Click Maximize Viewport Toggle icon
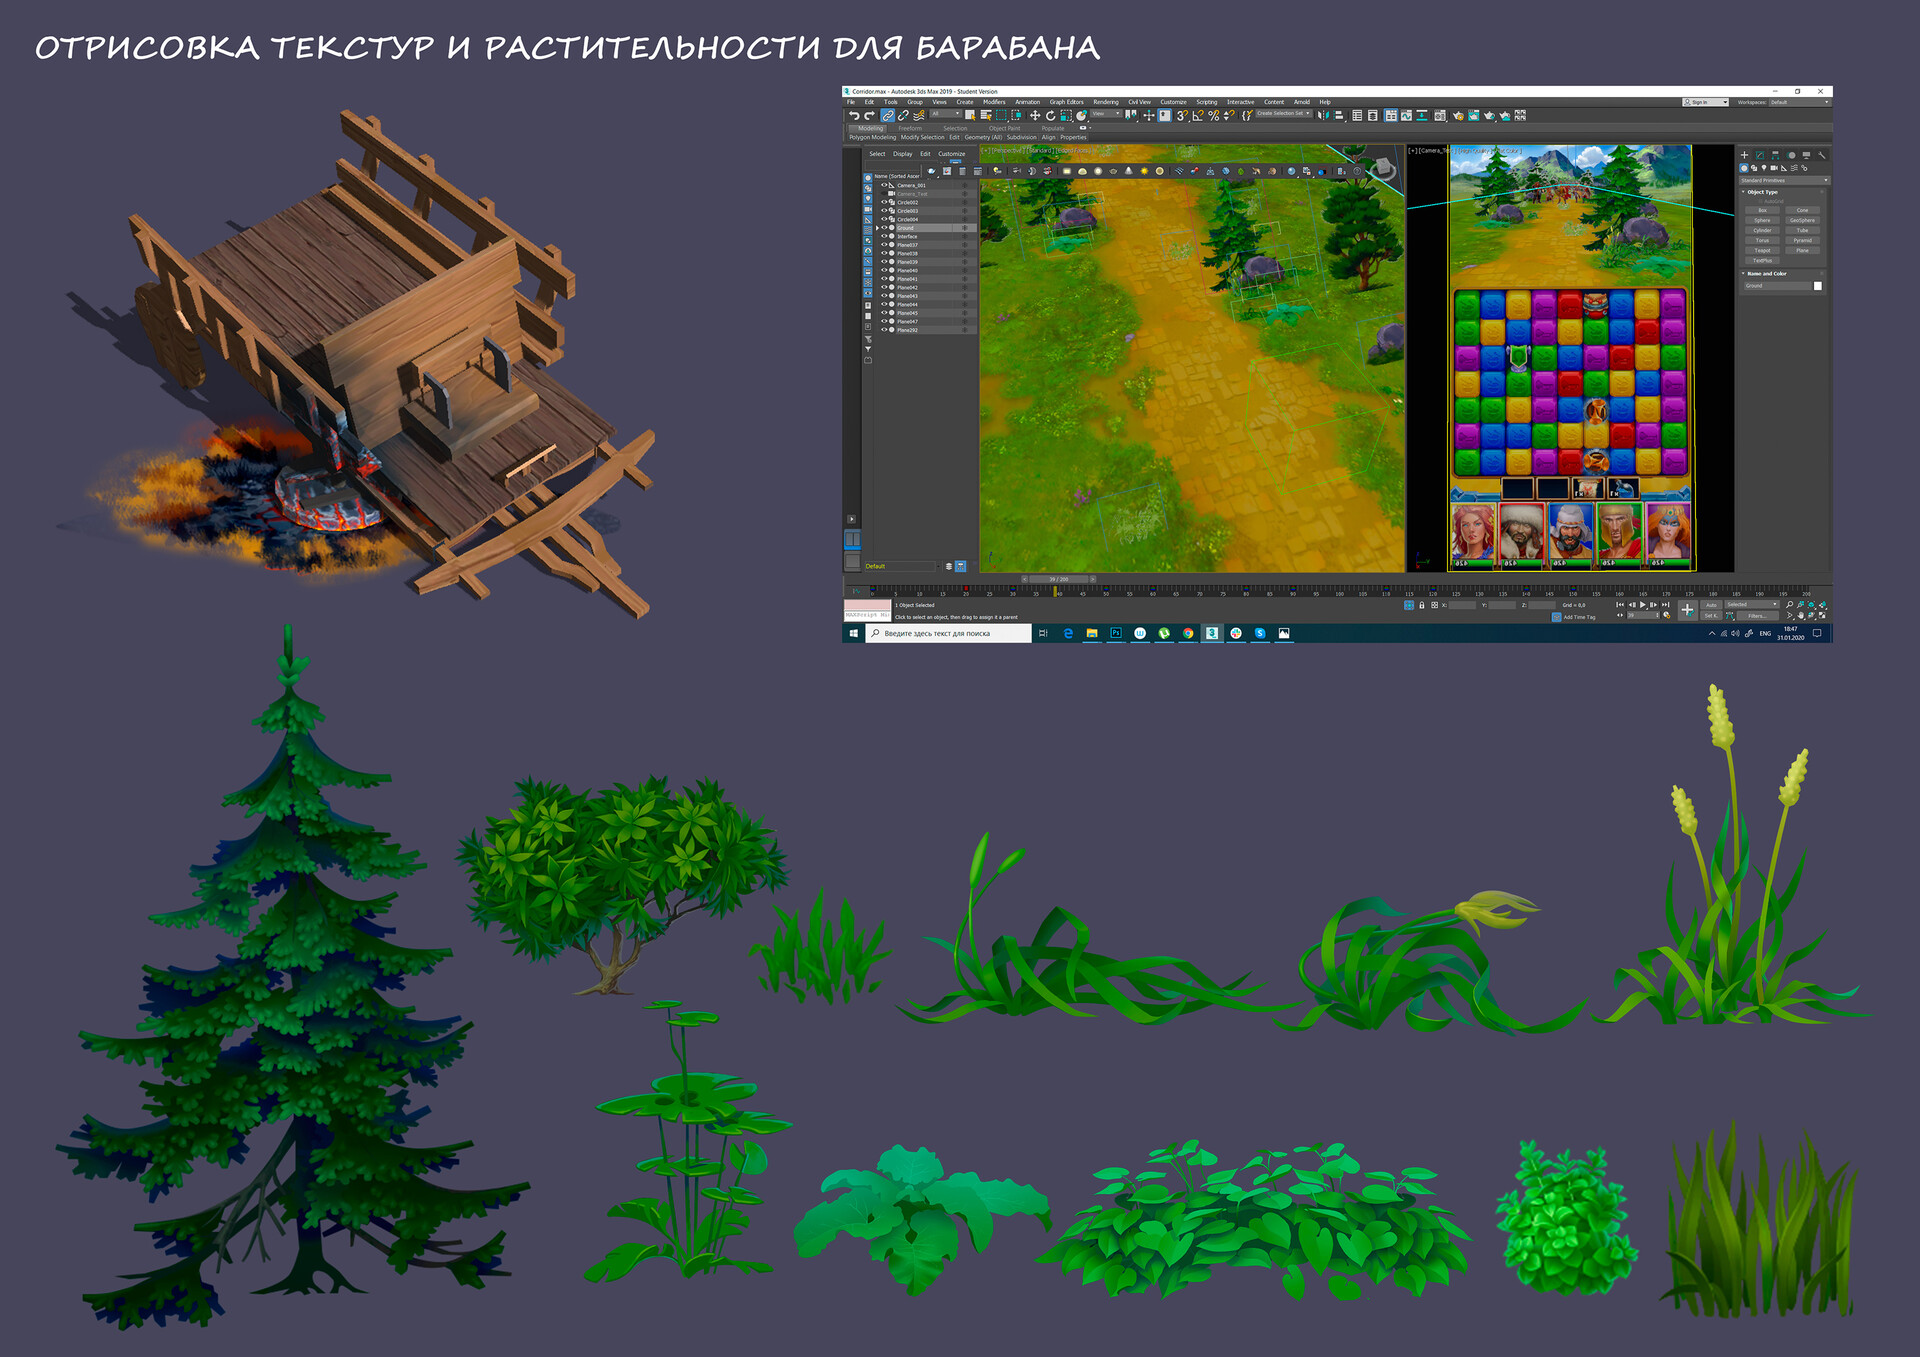 point(1823,615)
